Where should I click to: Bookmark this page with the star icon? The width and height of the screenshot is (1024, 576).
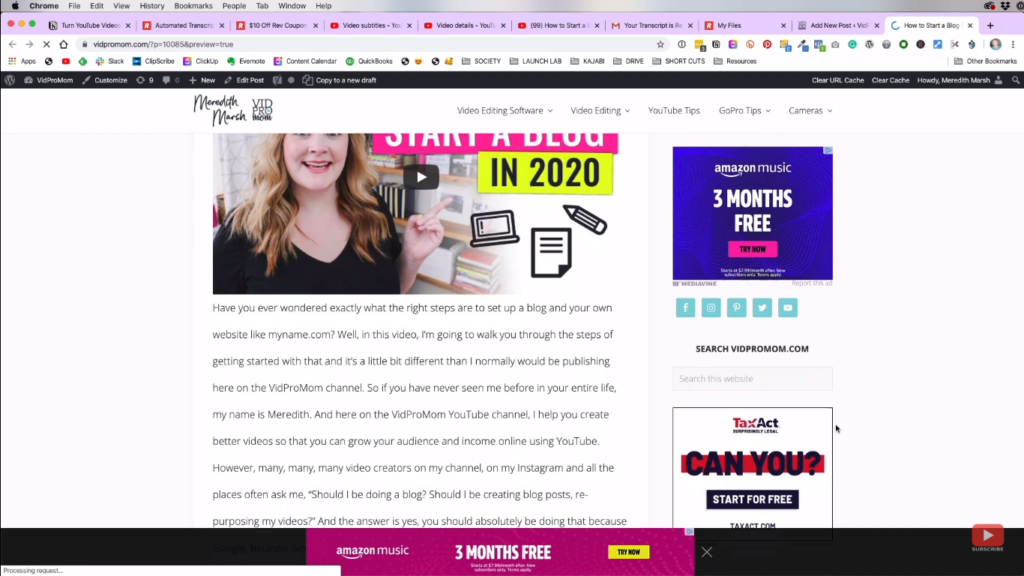tap(660, 44)
